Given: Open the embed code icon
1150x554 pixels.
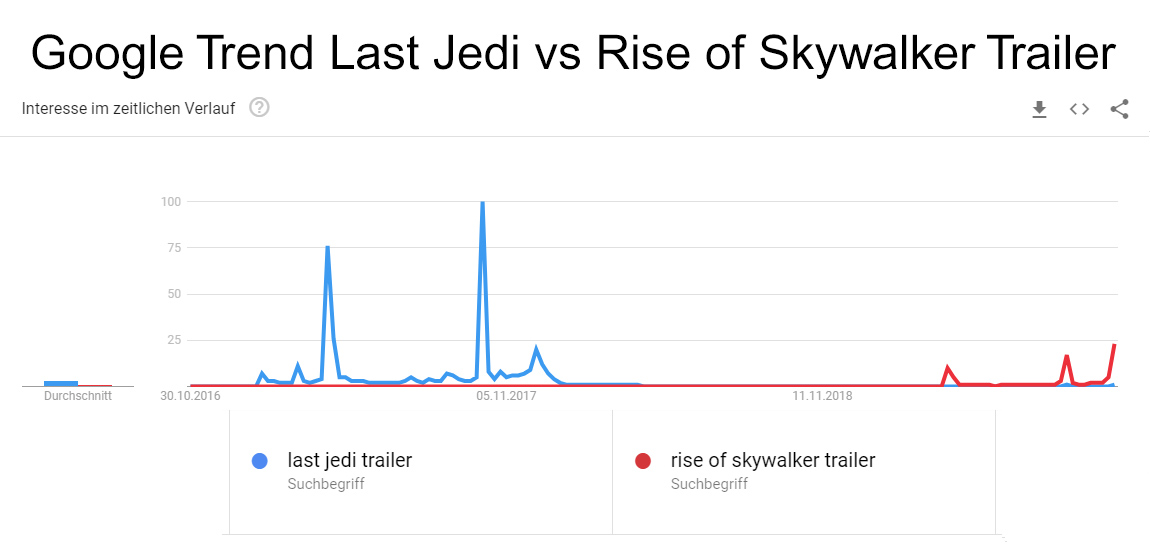Looking at the screenshot, I should click(1079, 109).
